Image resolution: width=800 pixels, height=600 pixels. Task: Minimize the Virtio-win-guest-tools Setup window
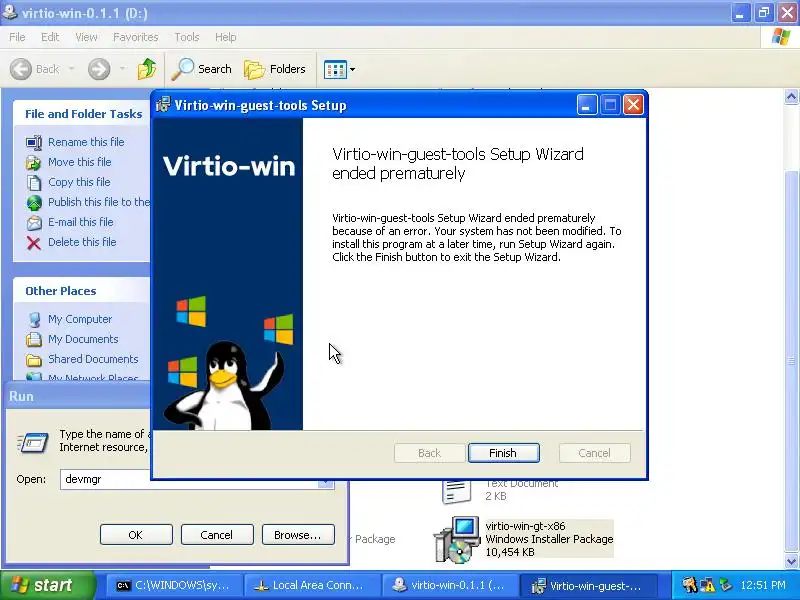click(x=587, y=105)
